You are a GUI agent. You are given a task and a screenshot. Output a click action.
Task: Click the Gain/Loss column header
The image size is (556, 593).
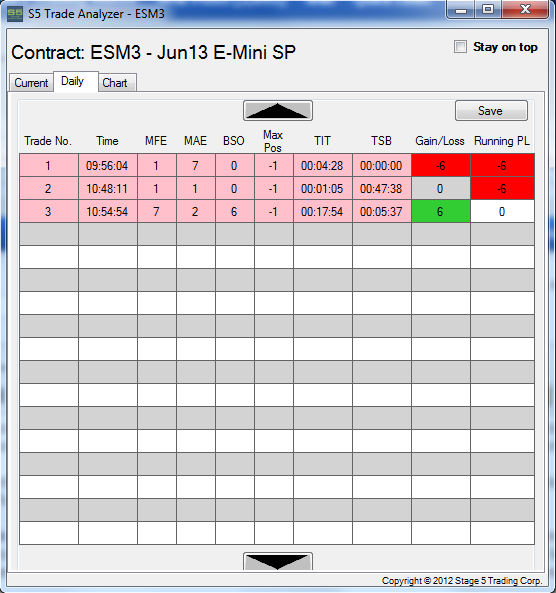[440, 141]
